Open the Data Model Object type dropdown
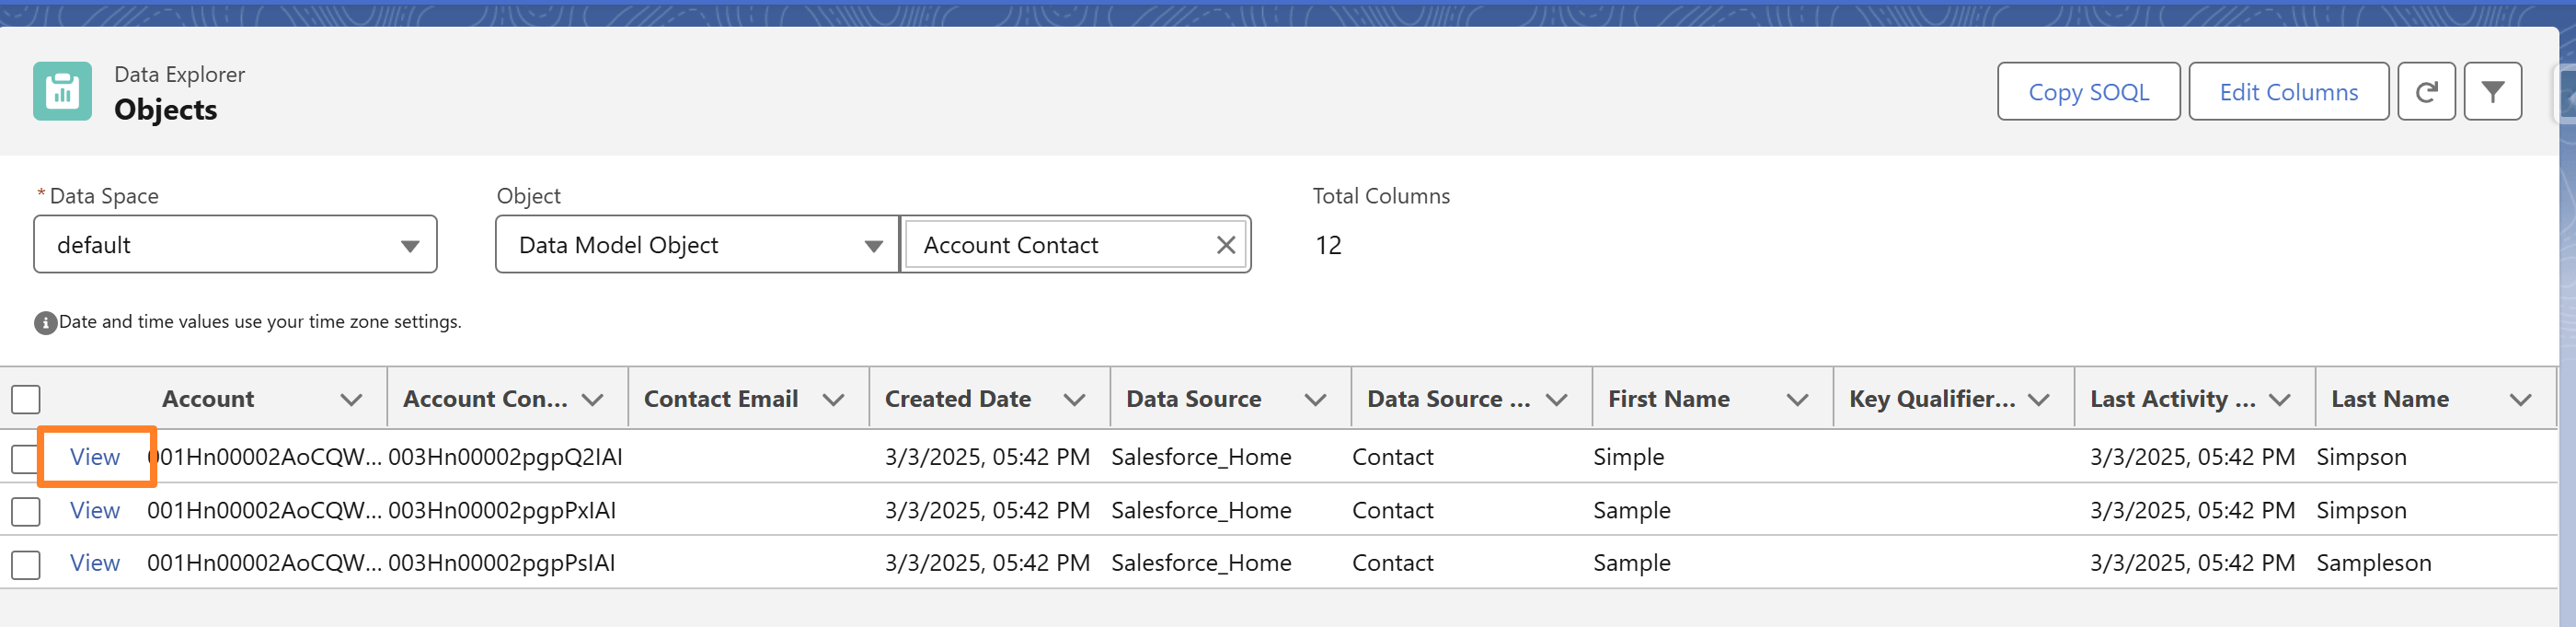Image resolution: width=2576 pixels, height=627 pixels. 697,245
